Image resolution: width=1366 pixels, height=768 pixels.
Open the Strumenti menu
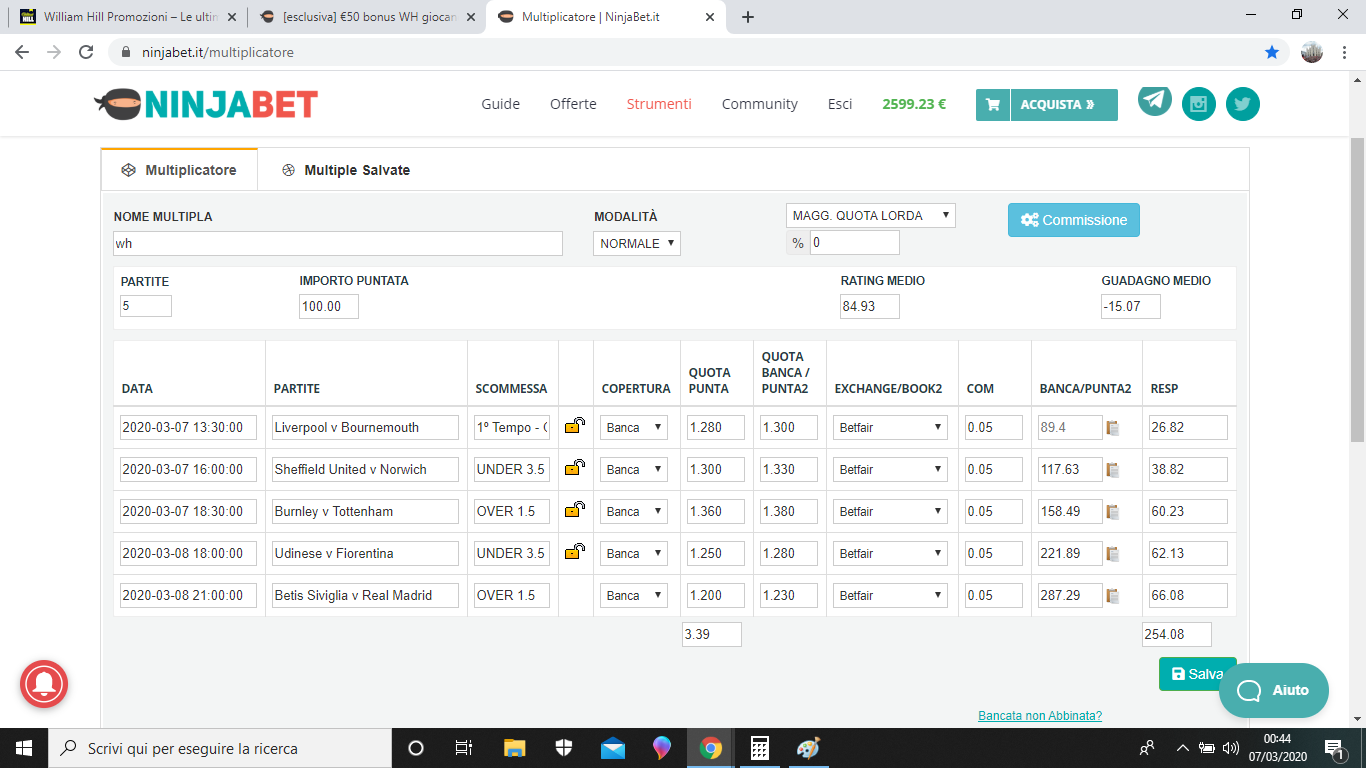(x=659, y=104)
